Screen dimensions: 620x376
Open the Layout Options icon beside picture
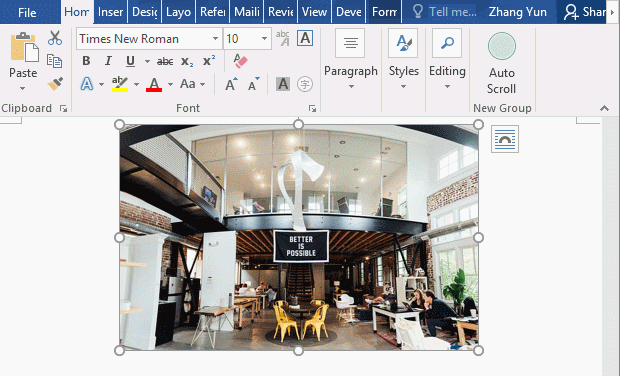point(505,139)
